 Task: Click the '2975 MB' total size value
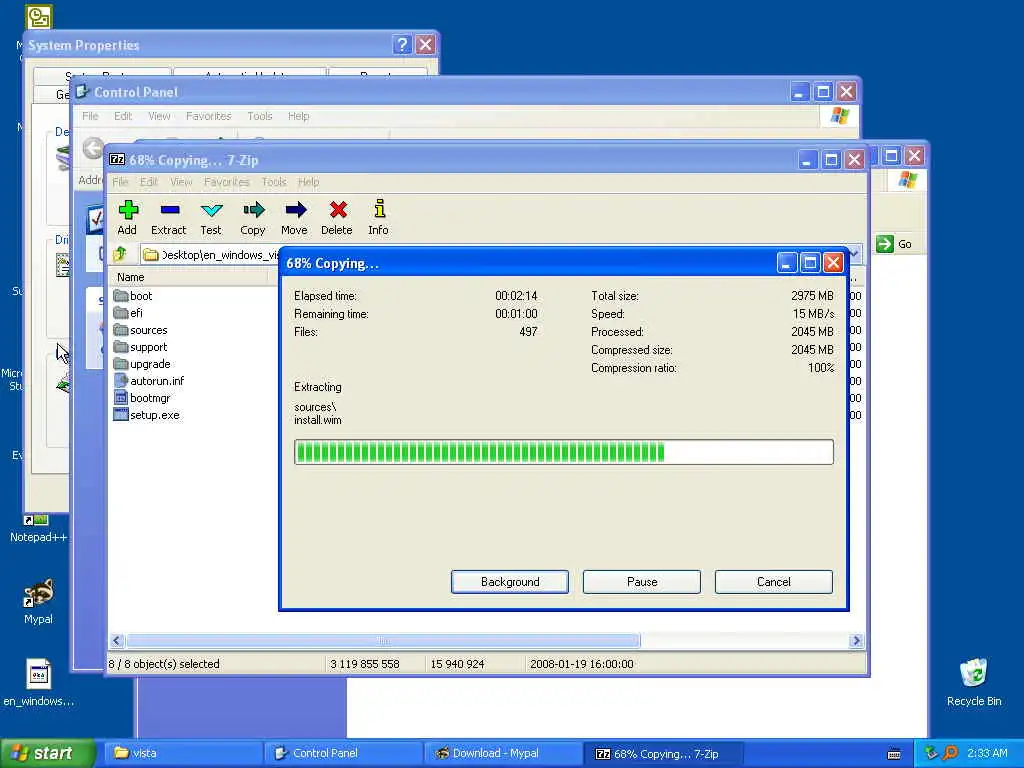(x=812, y=296)
